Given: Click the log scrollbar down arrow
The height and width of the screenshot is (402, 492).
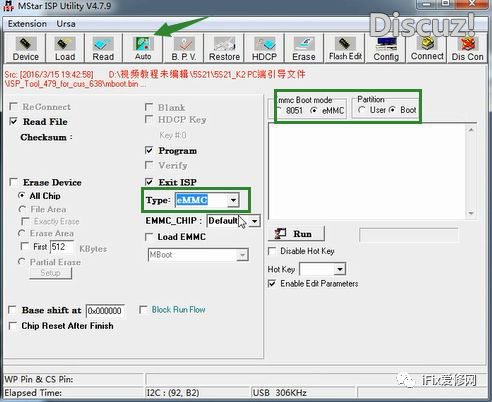Looking at the screenshot, I should (x=471, y=213).
